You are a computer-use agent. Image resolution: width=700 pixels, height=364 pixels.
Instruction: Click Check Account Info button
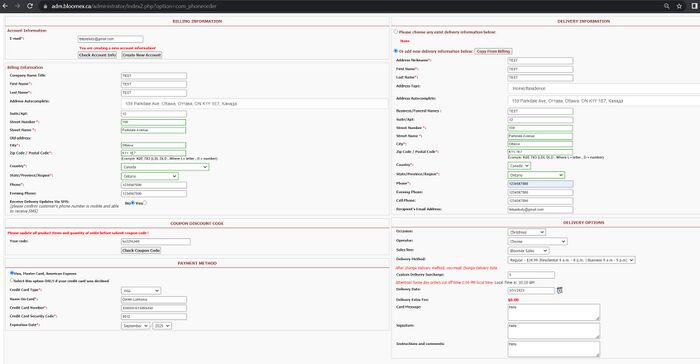[97, 55]
